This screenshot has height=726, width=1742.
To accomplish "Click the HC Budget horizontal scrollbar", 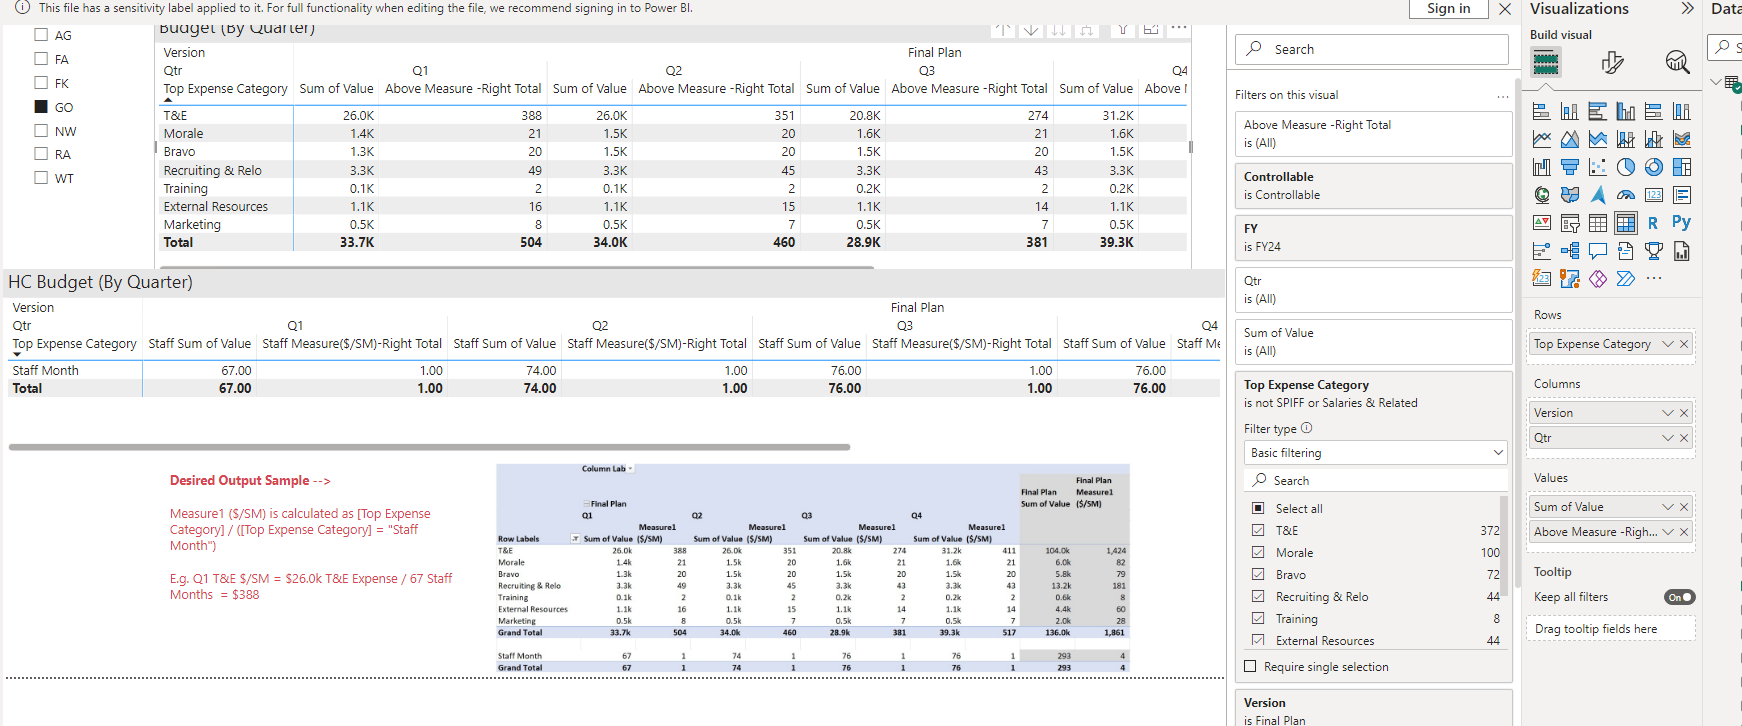I will [430, 447].
